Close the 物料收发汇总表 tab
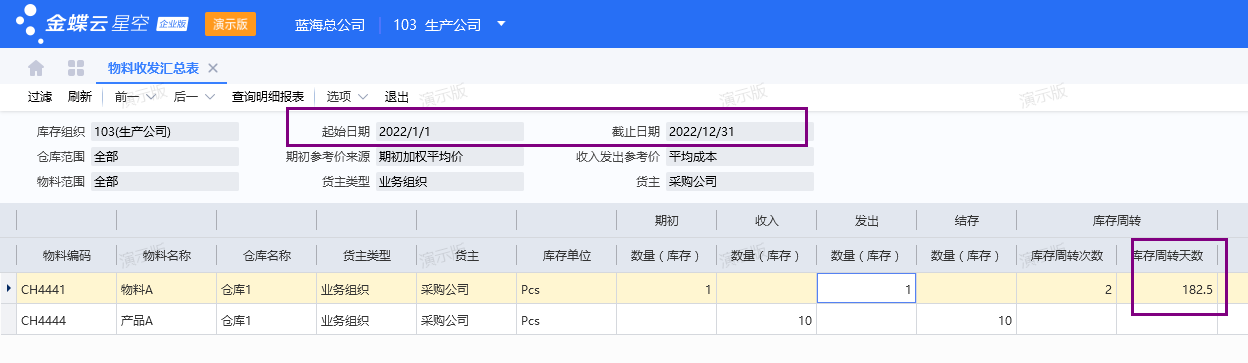 click(x=213, y=68)
